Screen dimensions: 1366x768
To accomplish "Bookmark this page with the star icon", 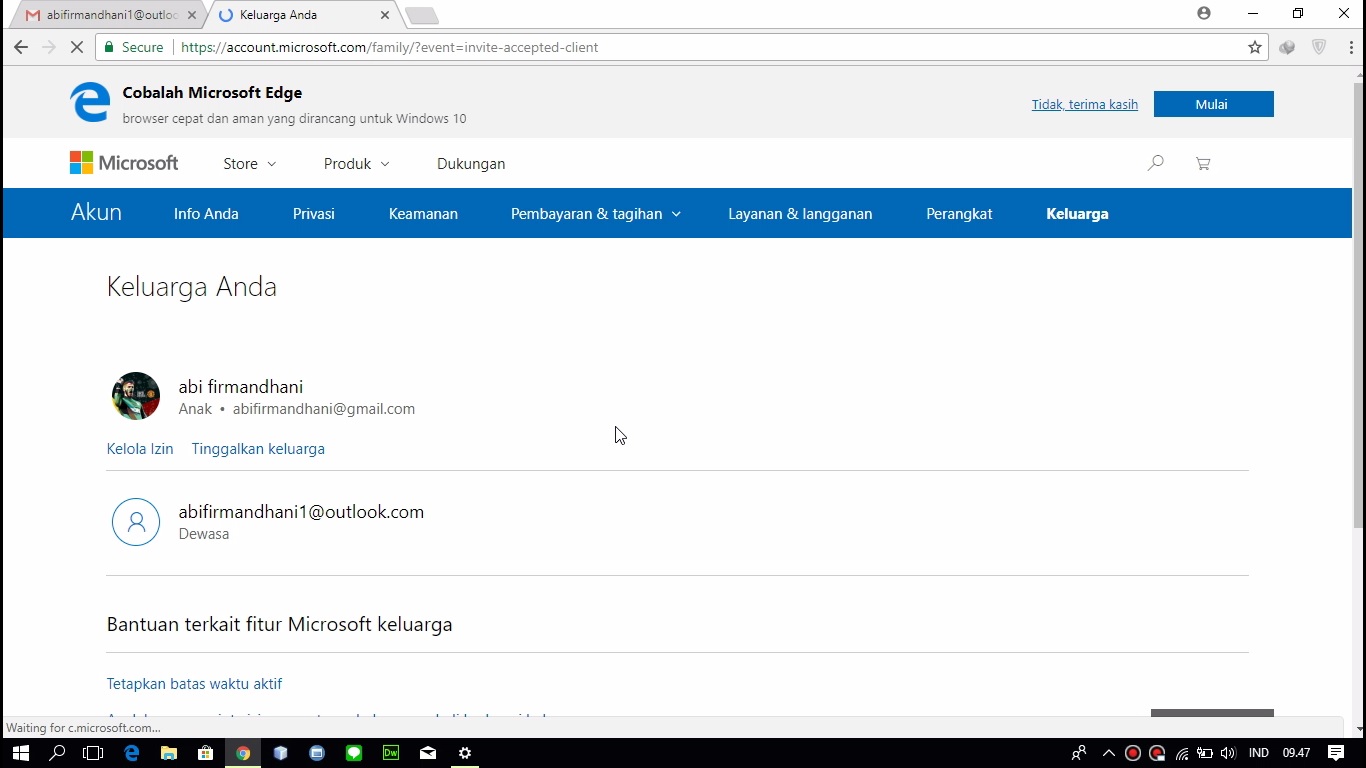I will tap(1255, 47).
